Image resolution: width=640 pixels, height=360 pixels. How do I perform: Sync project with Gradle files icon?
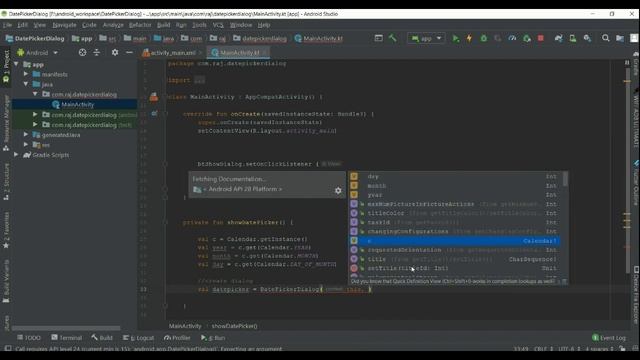tap(558, 38)
